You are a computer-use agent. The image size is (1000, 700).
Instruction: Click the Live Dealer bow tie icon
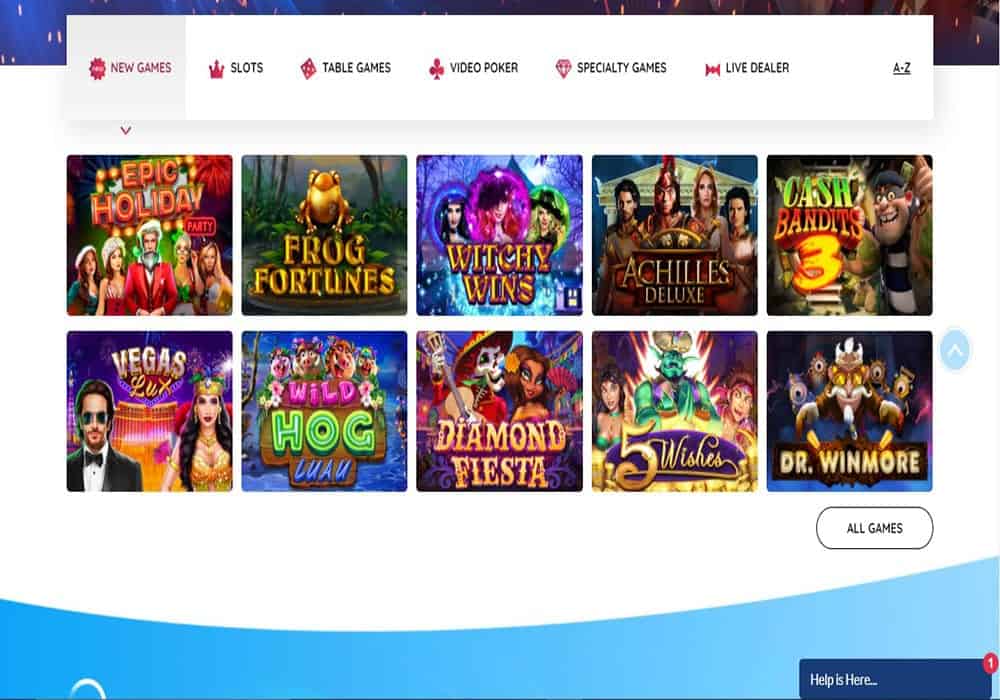pyautogui.click(x=712, y=70)
